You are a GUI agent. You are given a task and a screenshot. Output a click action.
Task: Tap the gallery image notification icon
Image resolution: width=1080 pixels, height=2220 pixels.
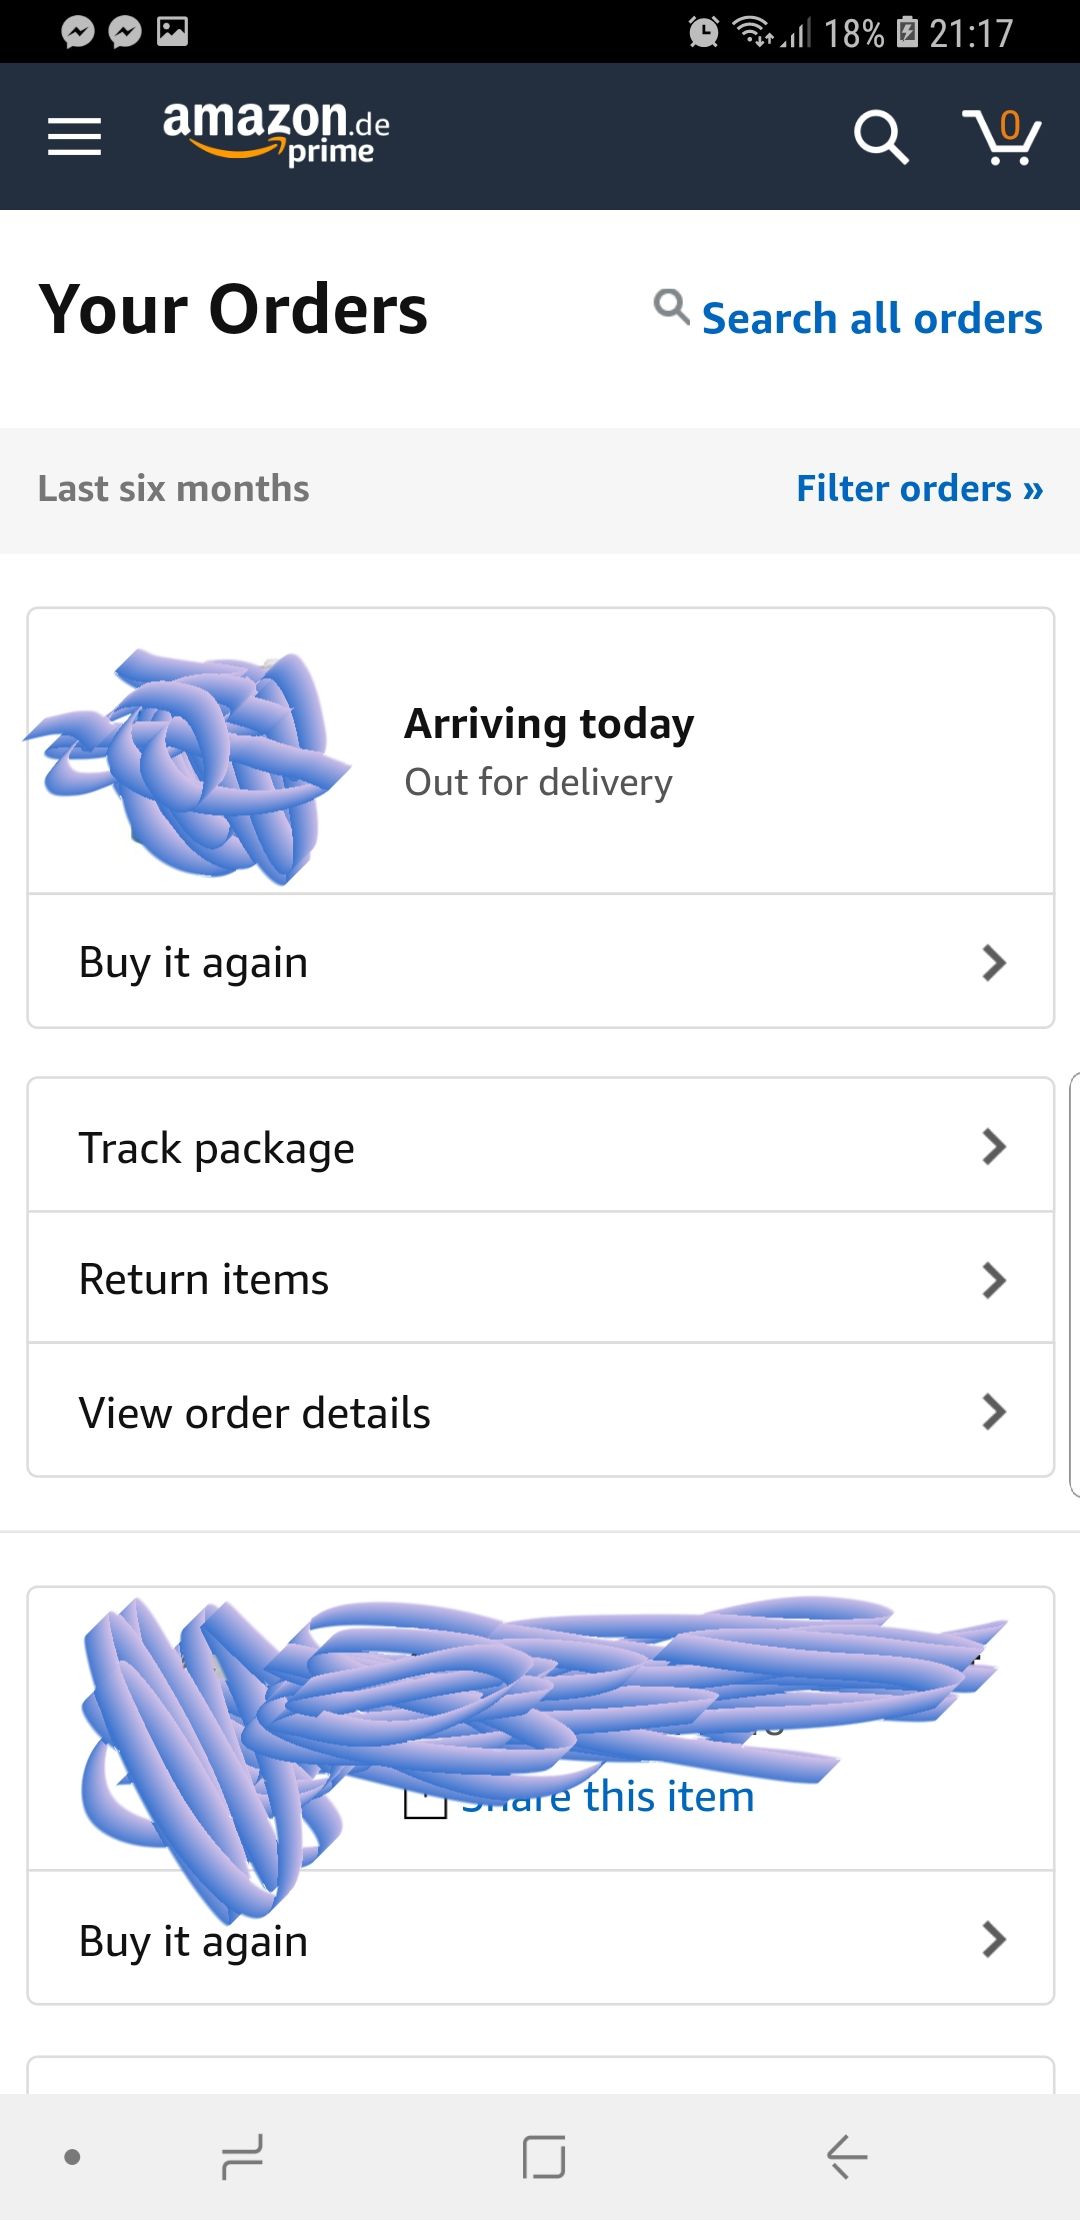[172, 32]
